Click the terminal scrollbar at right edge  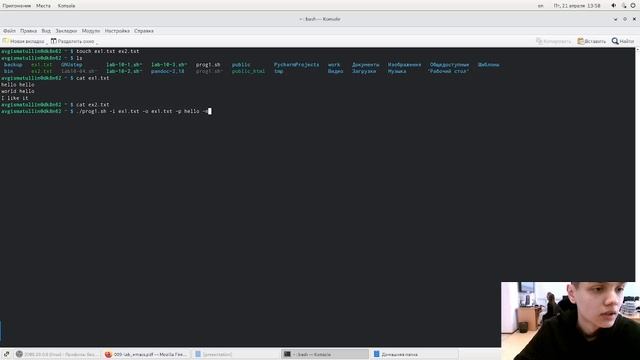coord(637,163)
